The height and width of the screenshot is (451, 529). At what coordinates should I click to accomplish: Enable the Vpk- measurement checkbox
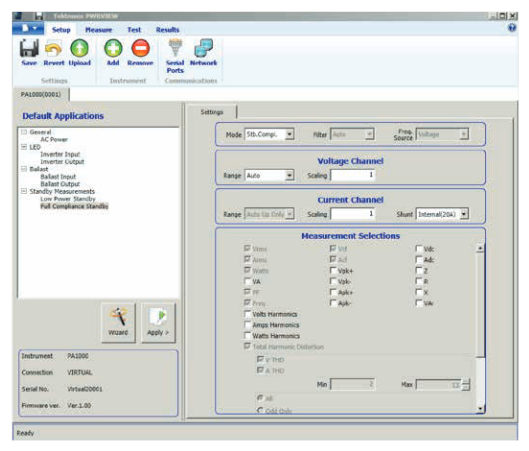tap(333, 281)
